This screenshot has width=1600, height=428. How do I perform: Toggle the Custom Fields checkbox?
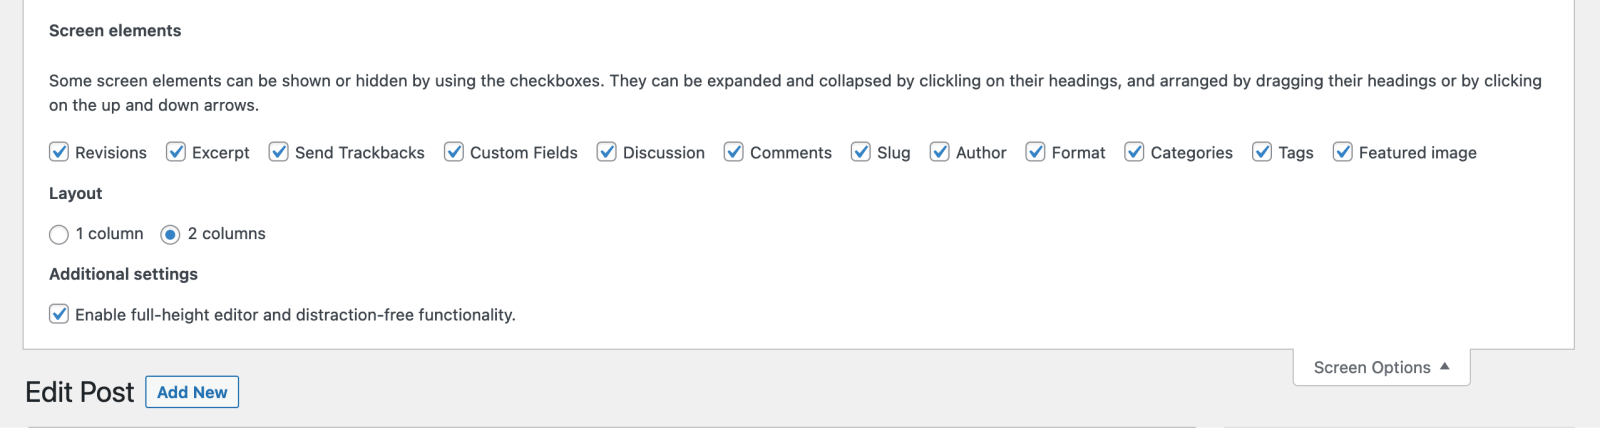[x=454, y=152]
